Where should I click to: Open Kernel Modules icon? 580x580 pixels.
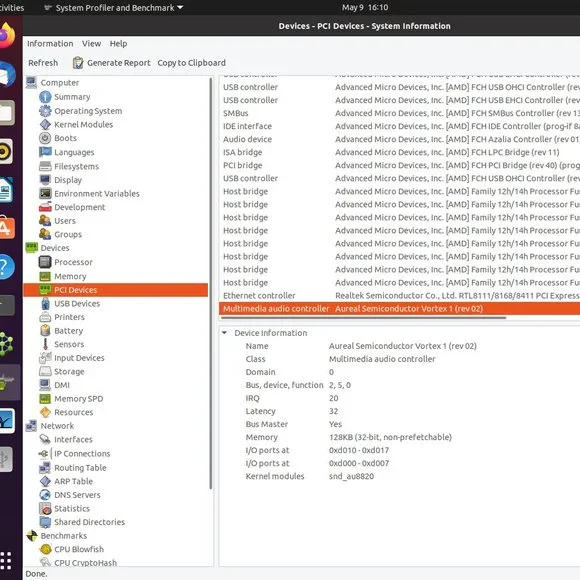[x=45, y=124]
